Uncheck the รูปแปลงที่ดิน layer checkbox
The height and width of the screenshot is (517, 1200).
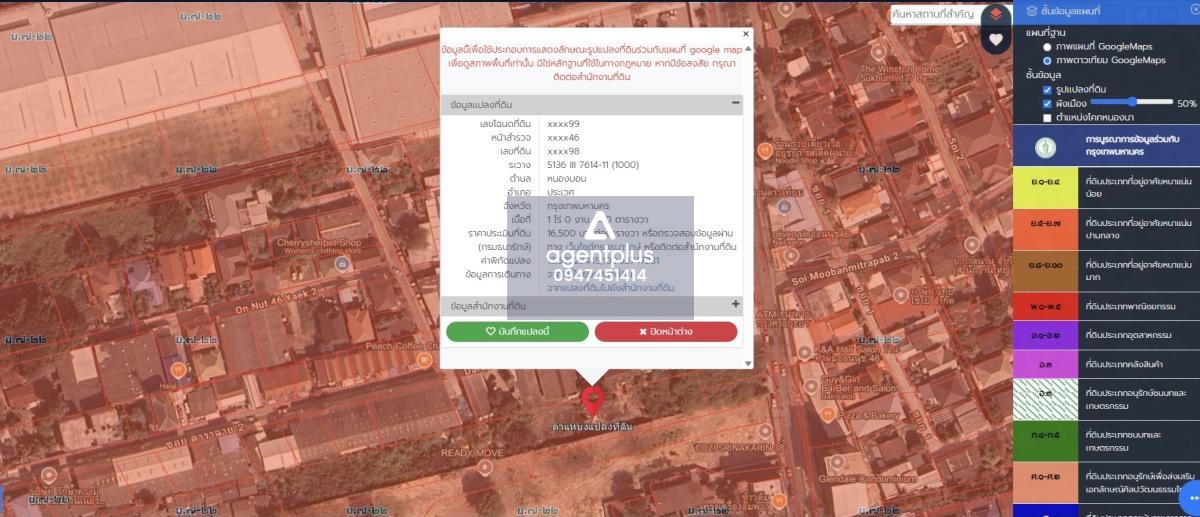coord(1047,90)
